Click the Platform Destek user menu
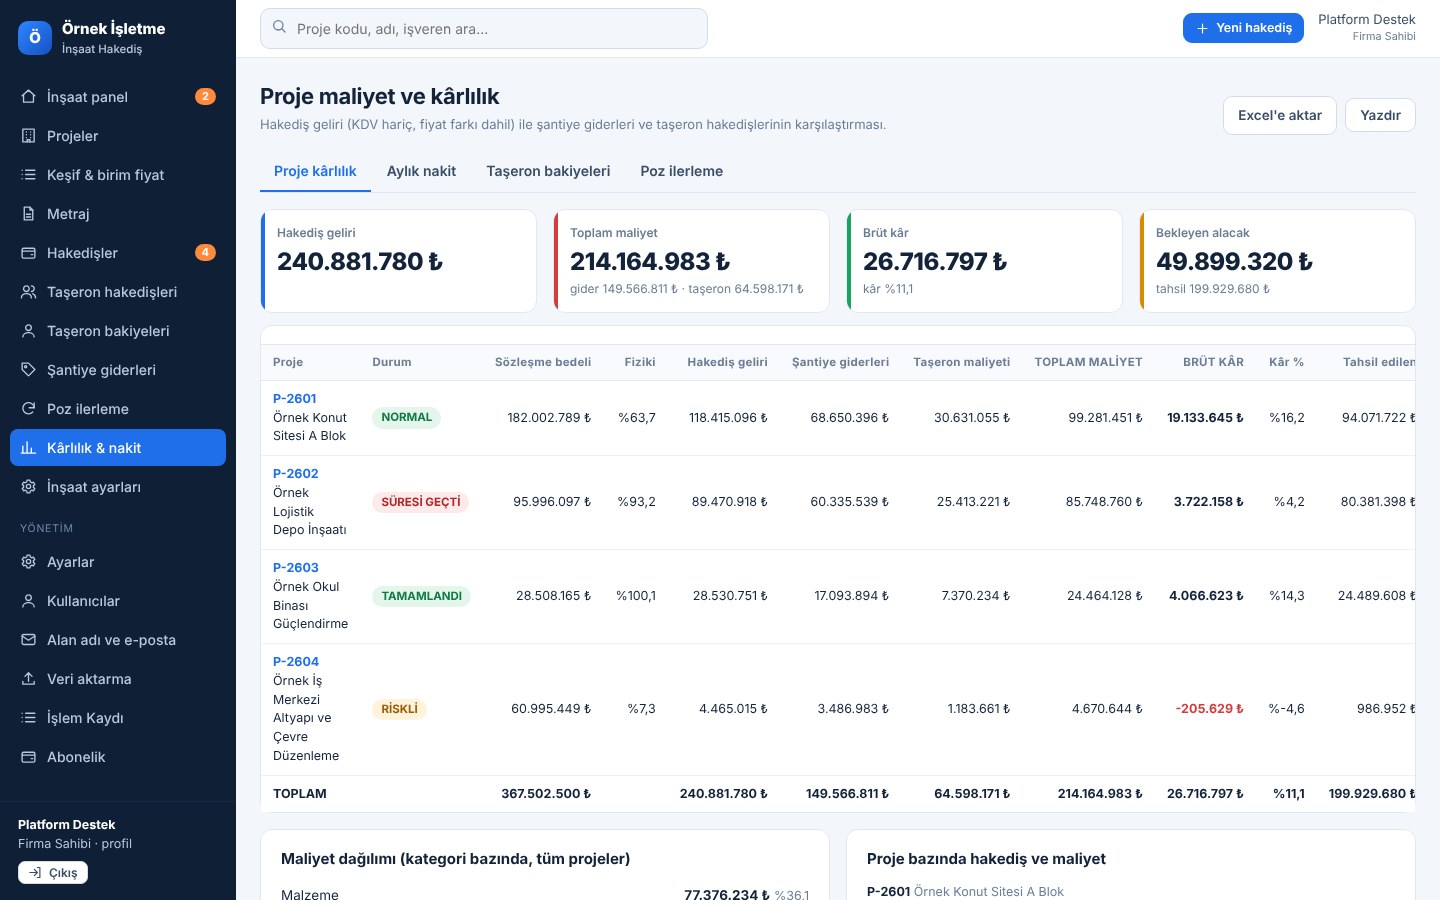 tap(1366, 27)
